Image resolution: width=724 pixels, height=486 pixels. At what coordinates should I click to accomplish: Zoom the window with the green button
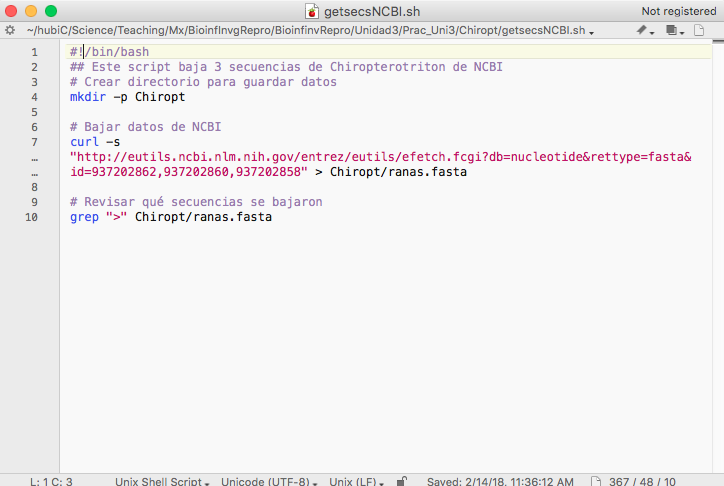51,11
